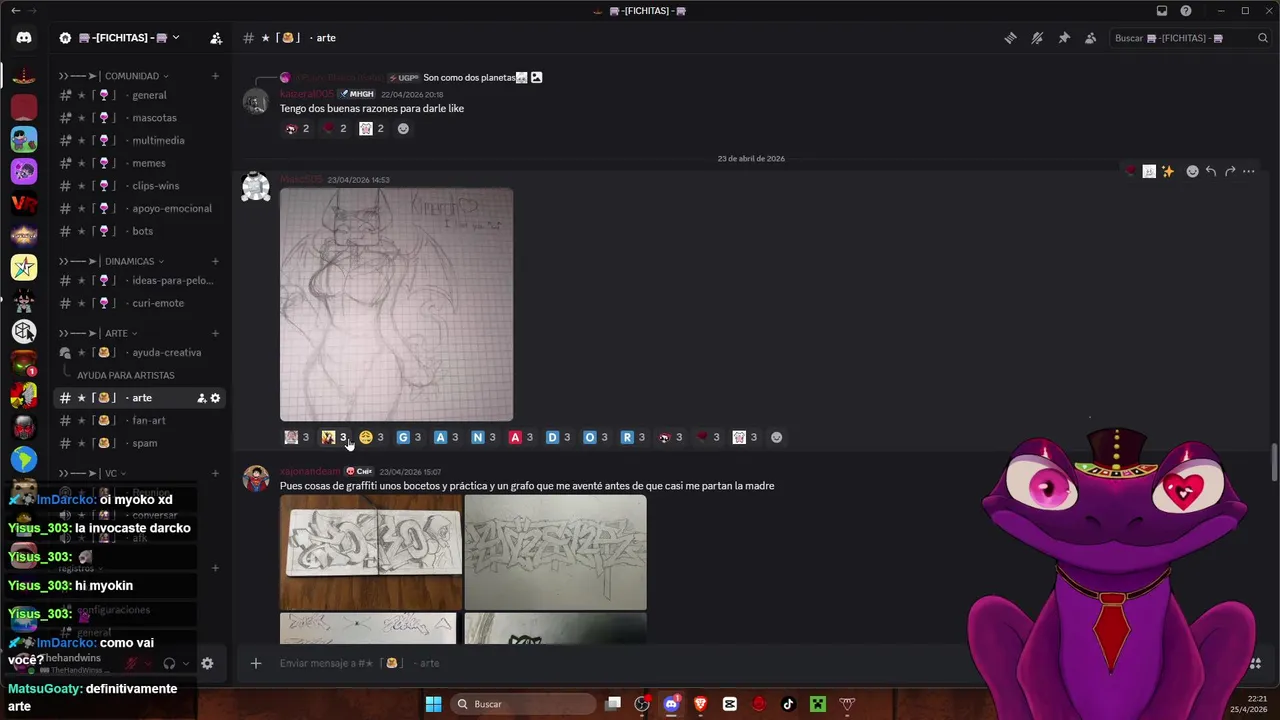Create channel in VC with plus icon
This screenshot has width=1280, height=720.
pyautogui.click(x=215, y=473)
